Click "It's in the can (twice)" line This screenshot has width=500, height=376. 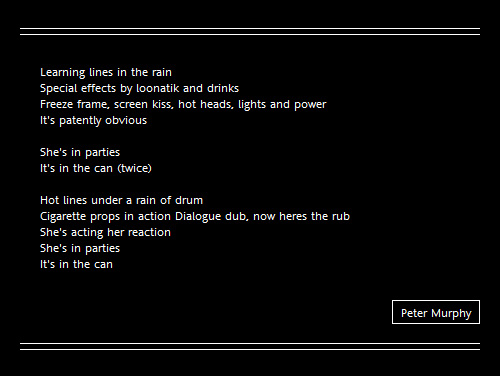pos(96,168)
